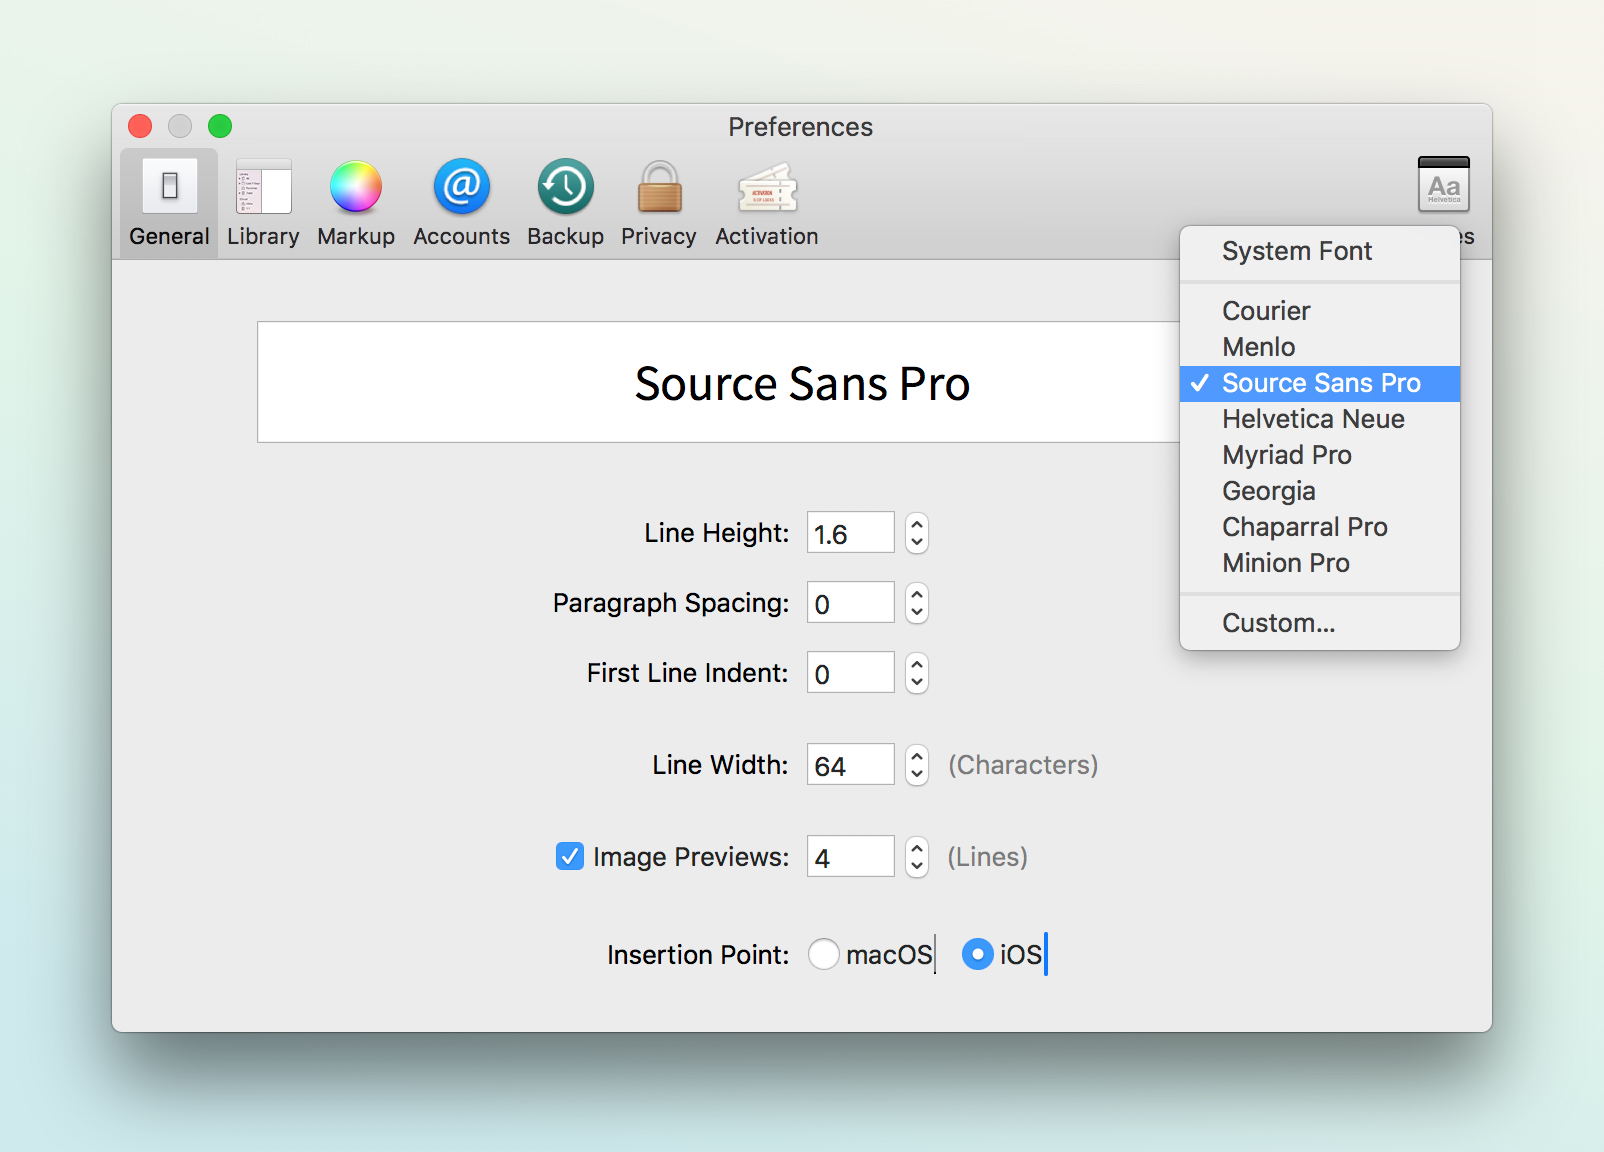Image resolution: width=1604 pixels, height=1152 pixels.
Task: Switch to the Library tab label
Action: point(263,237)
